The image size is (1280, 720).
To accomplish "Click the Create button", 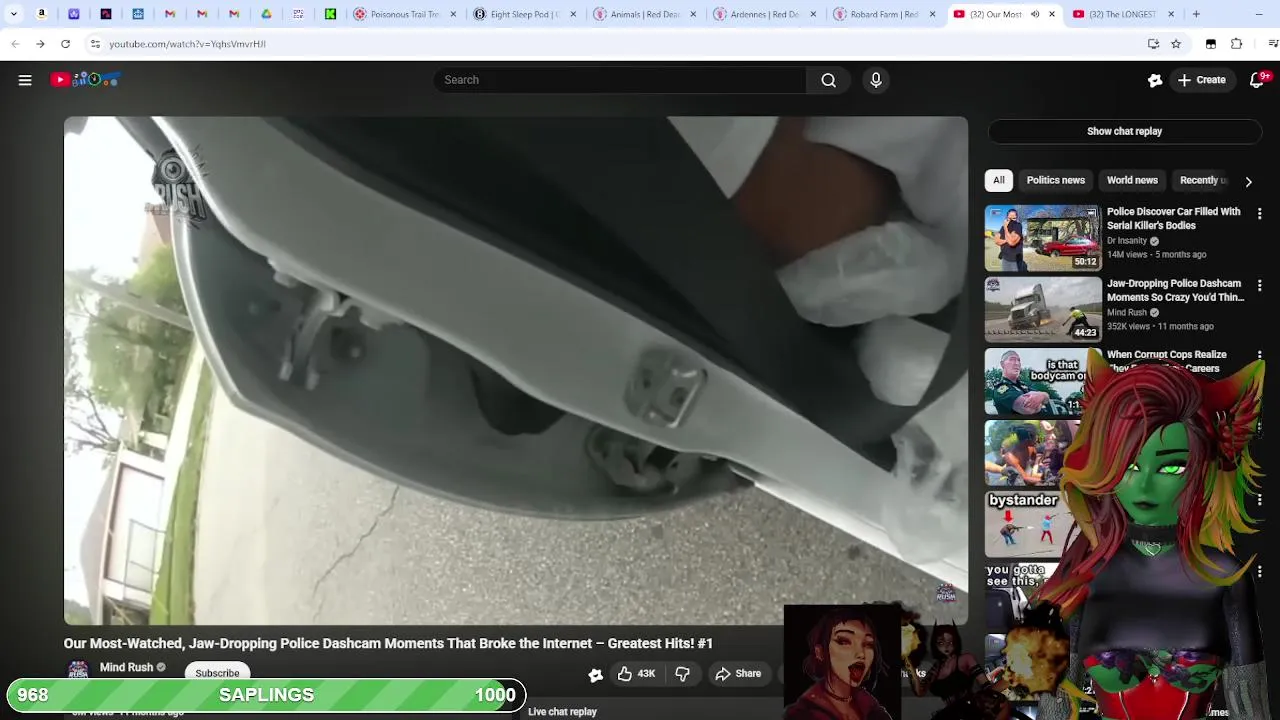I will [1201, 80].
